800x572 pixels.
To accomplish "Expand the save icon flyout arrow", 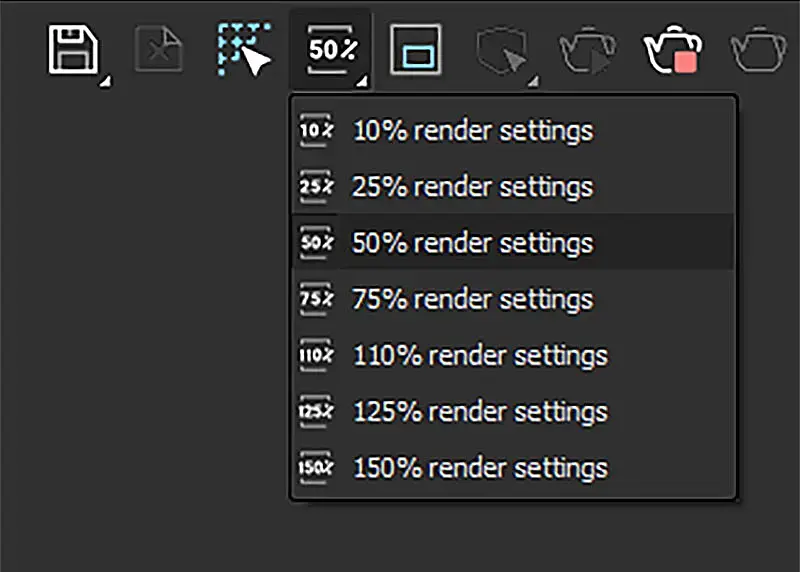I will tap(103, 80).
